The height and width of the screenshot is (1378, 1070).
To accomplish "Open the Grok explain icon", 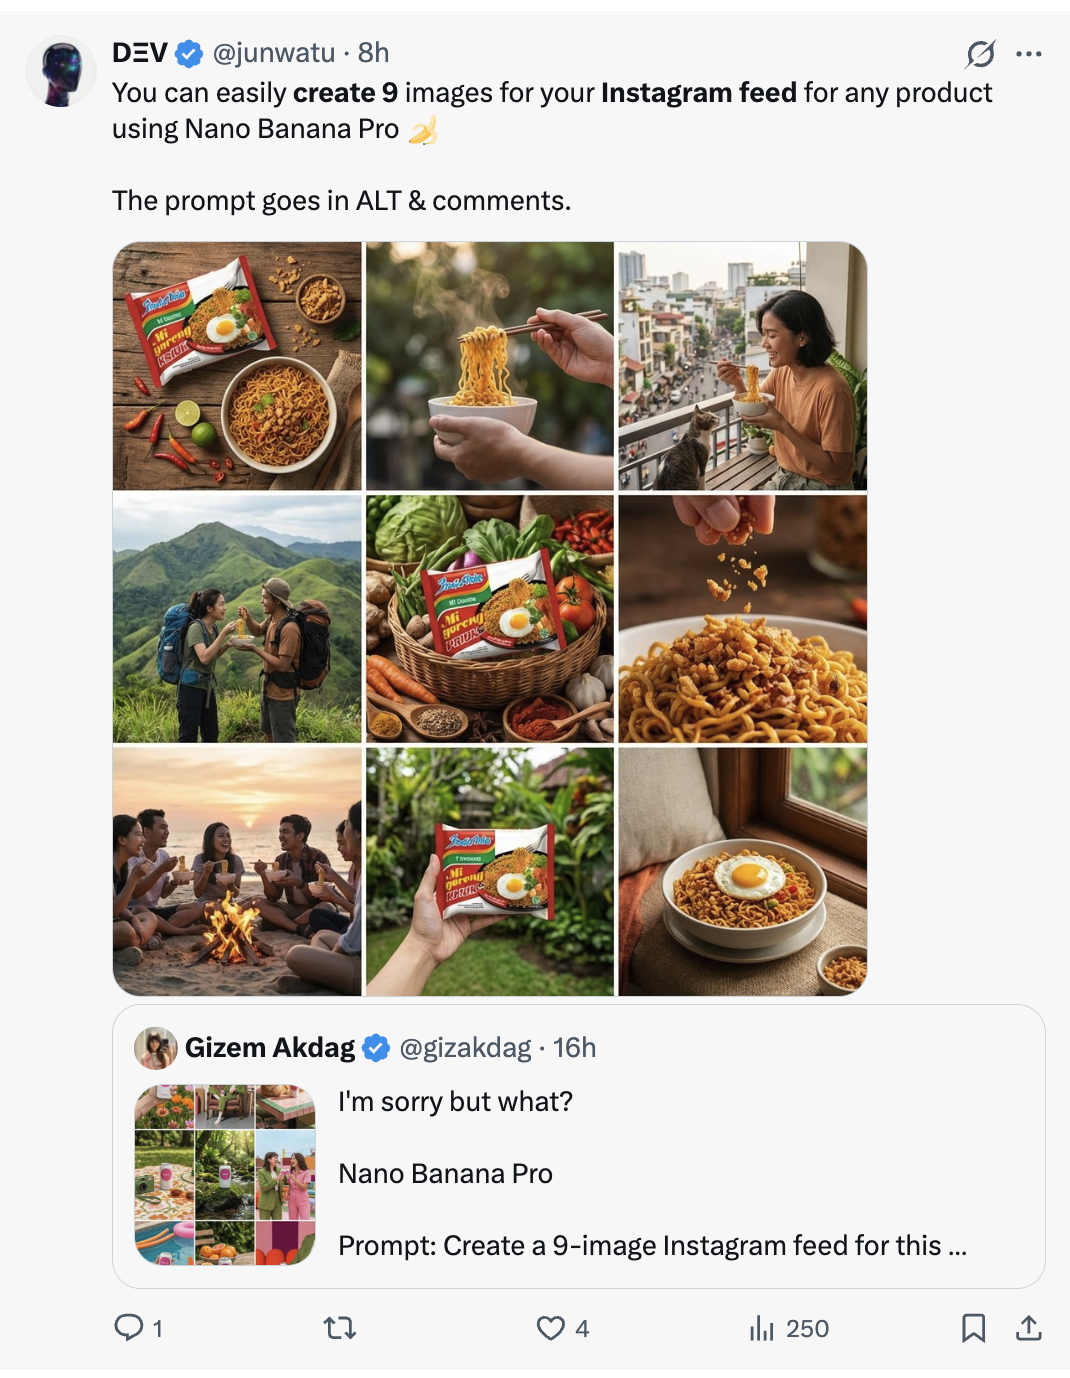I will [980, 53].
